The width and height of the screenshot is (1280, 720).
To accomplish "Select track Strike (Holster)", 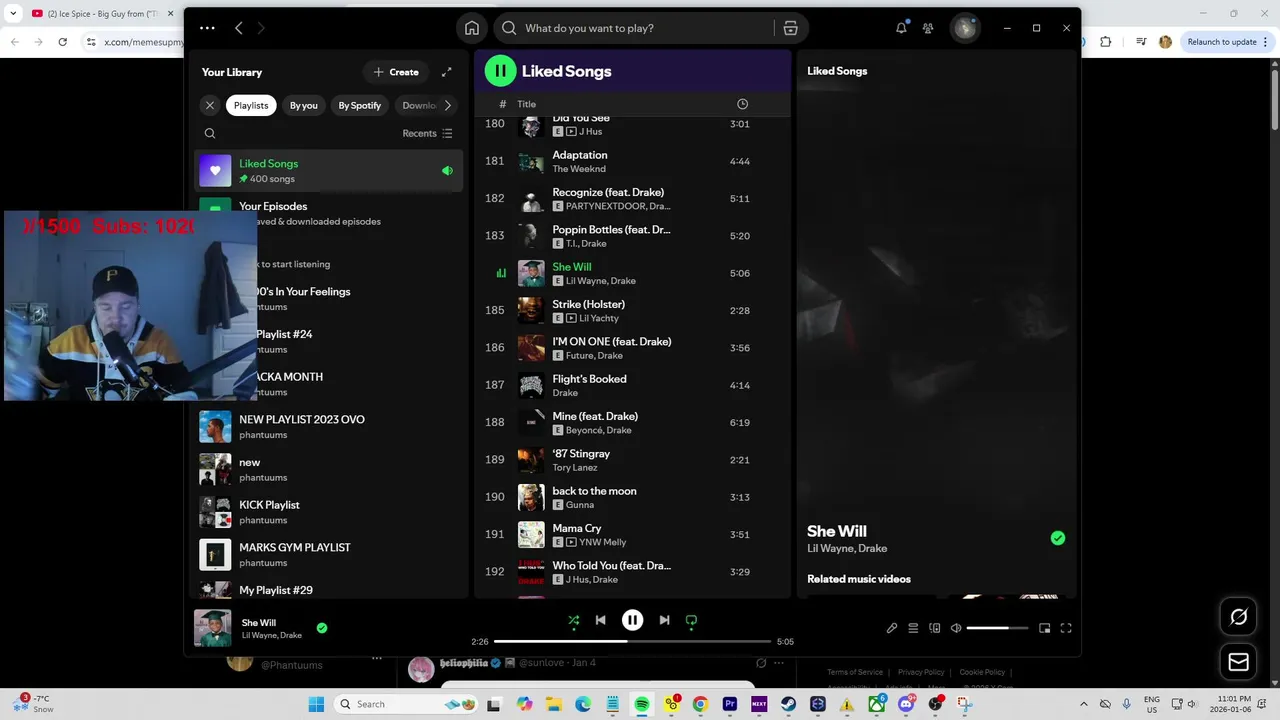I will pos(630,311).
